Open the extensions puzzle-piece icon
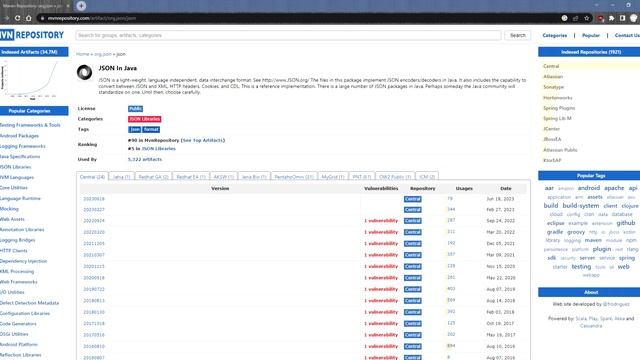This screenshot has height=360, width=640. (x=611, y=18)
